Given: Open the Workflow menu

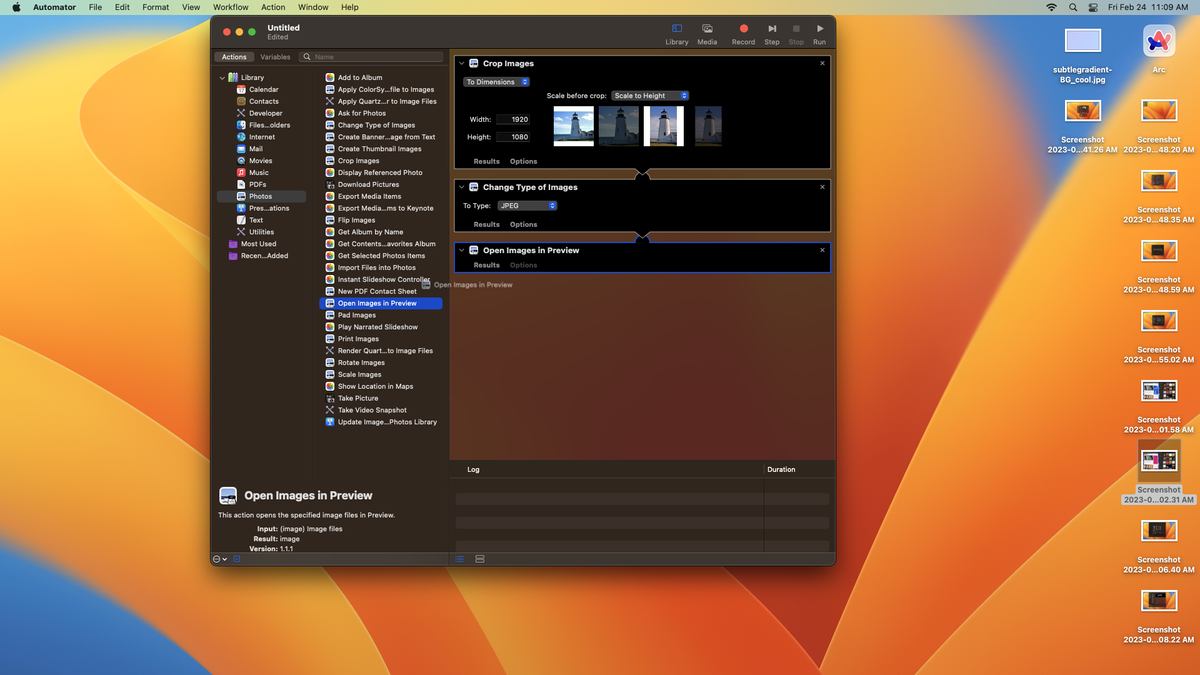Looking at the screenshot, I should pos(229,7).
